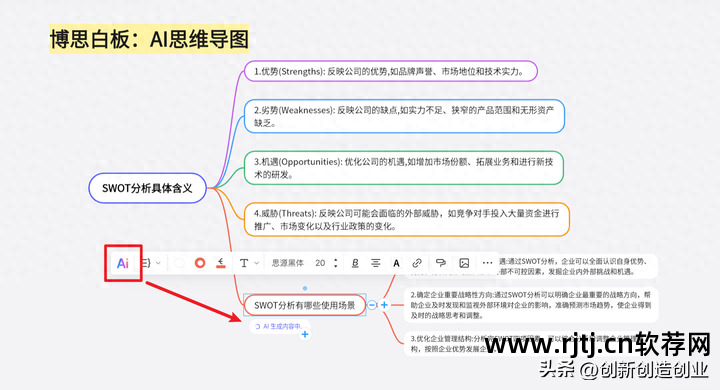The width and height of the screenshot is (720, 390).
Task: Expand the text style T dropdown
Action: point(249,263)
